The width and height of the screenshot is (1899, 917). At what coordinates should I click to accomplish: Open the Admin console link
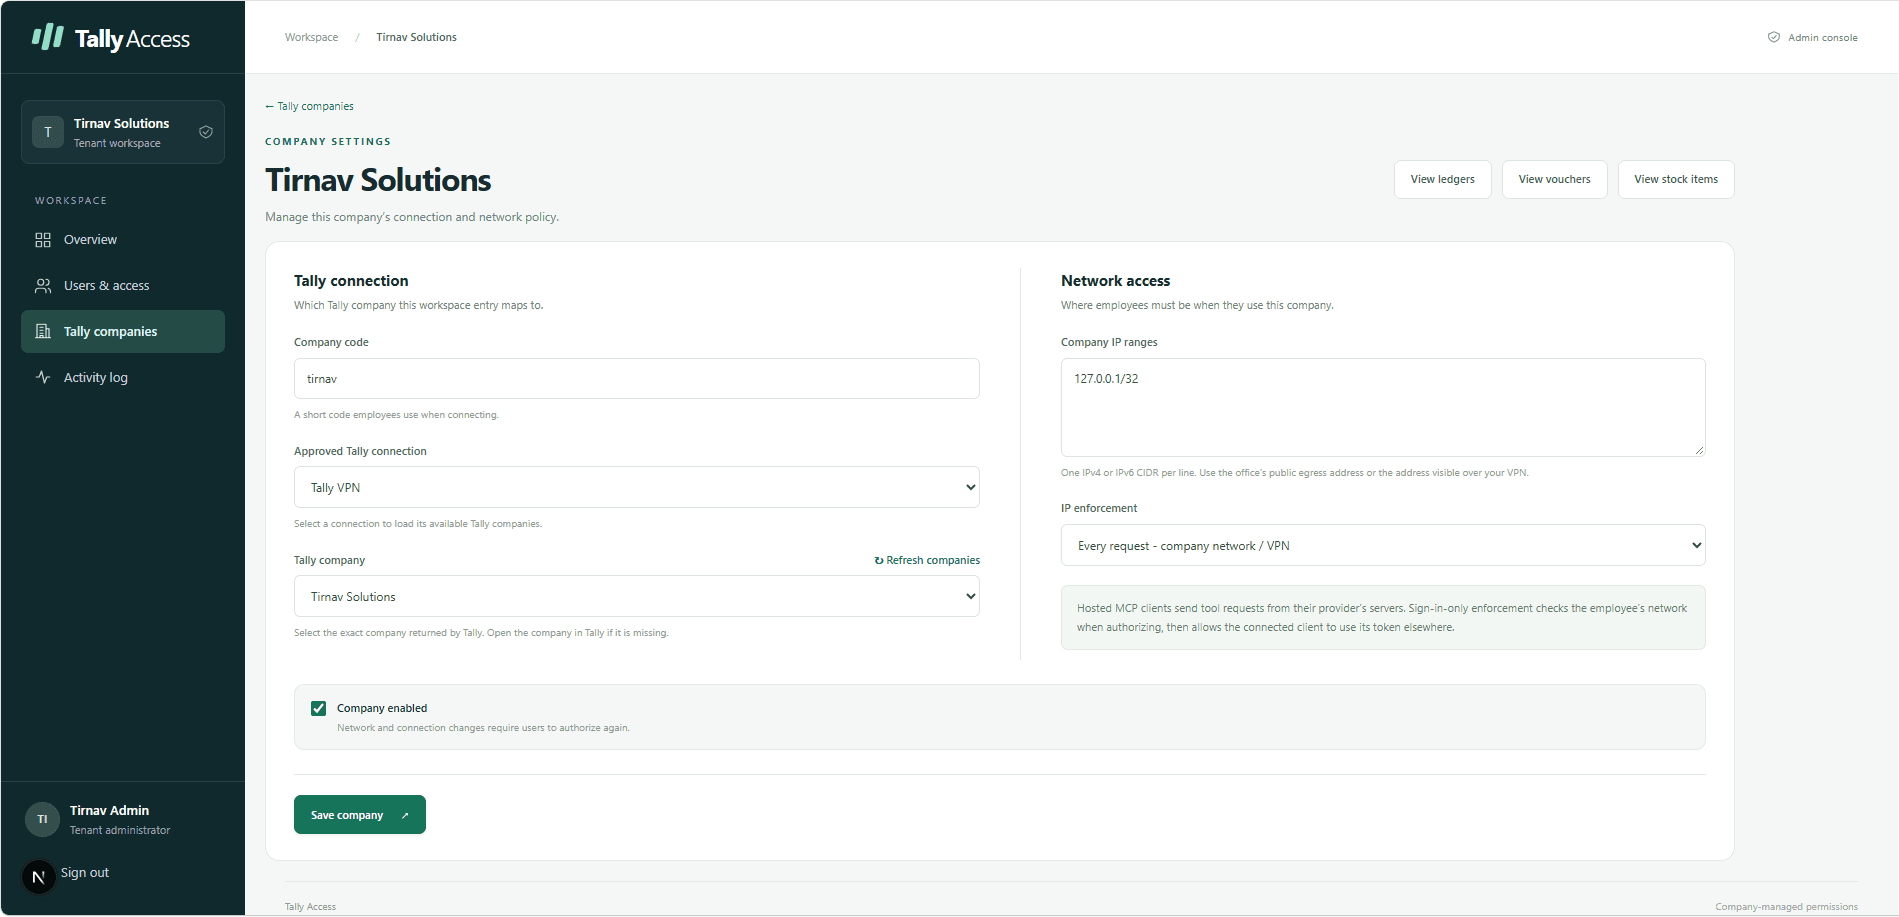(1813, 38)
